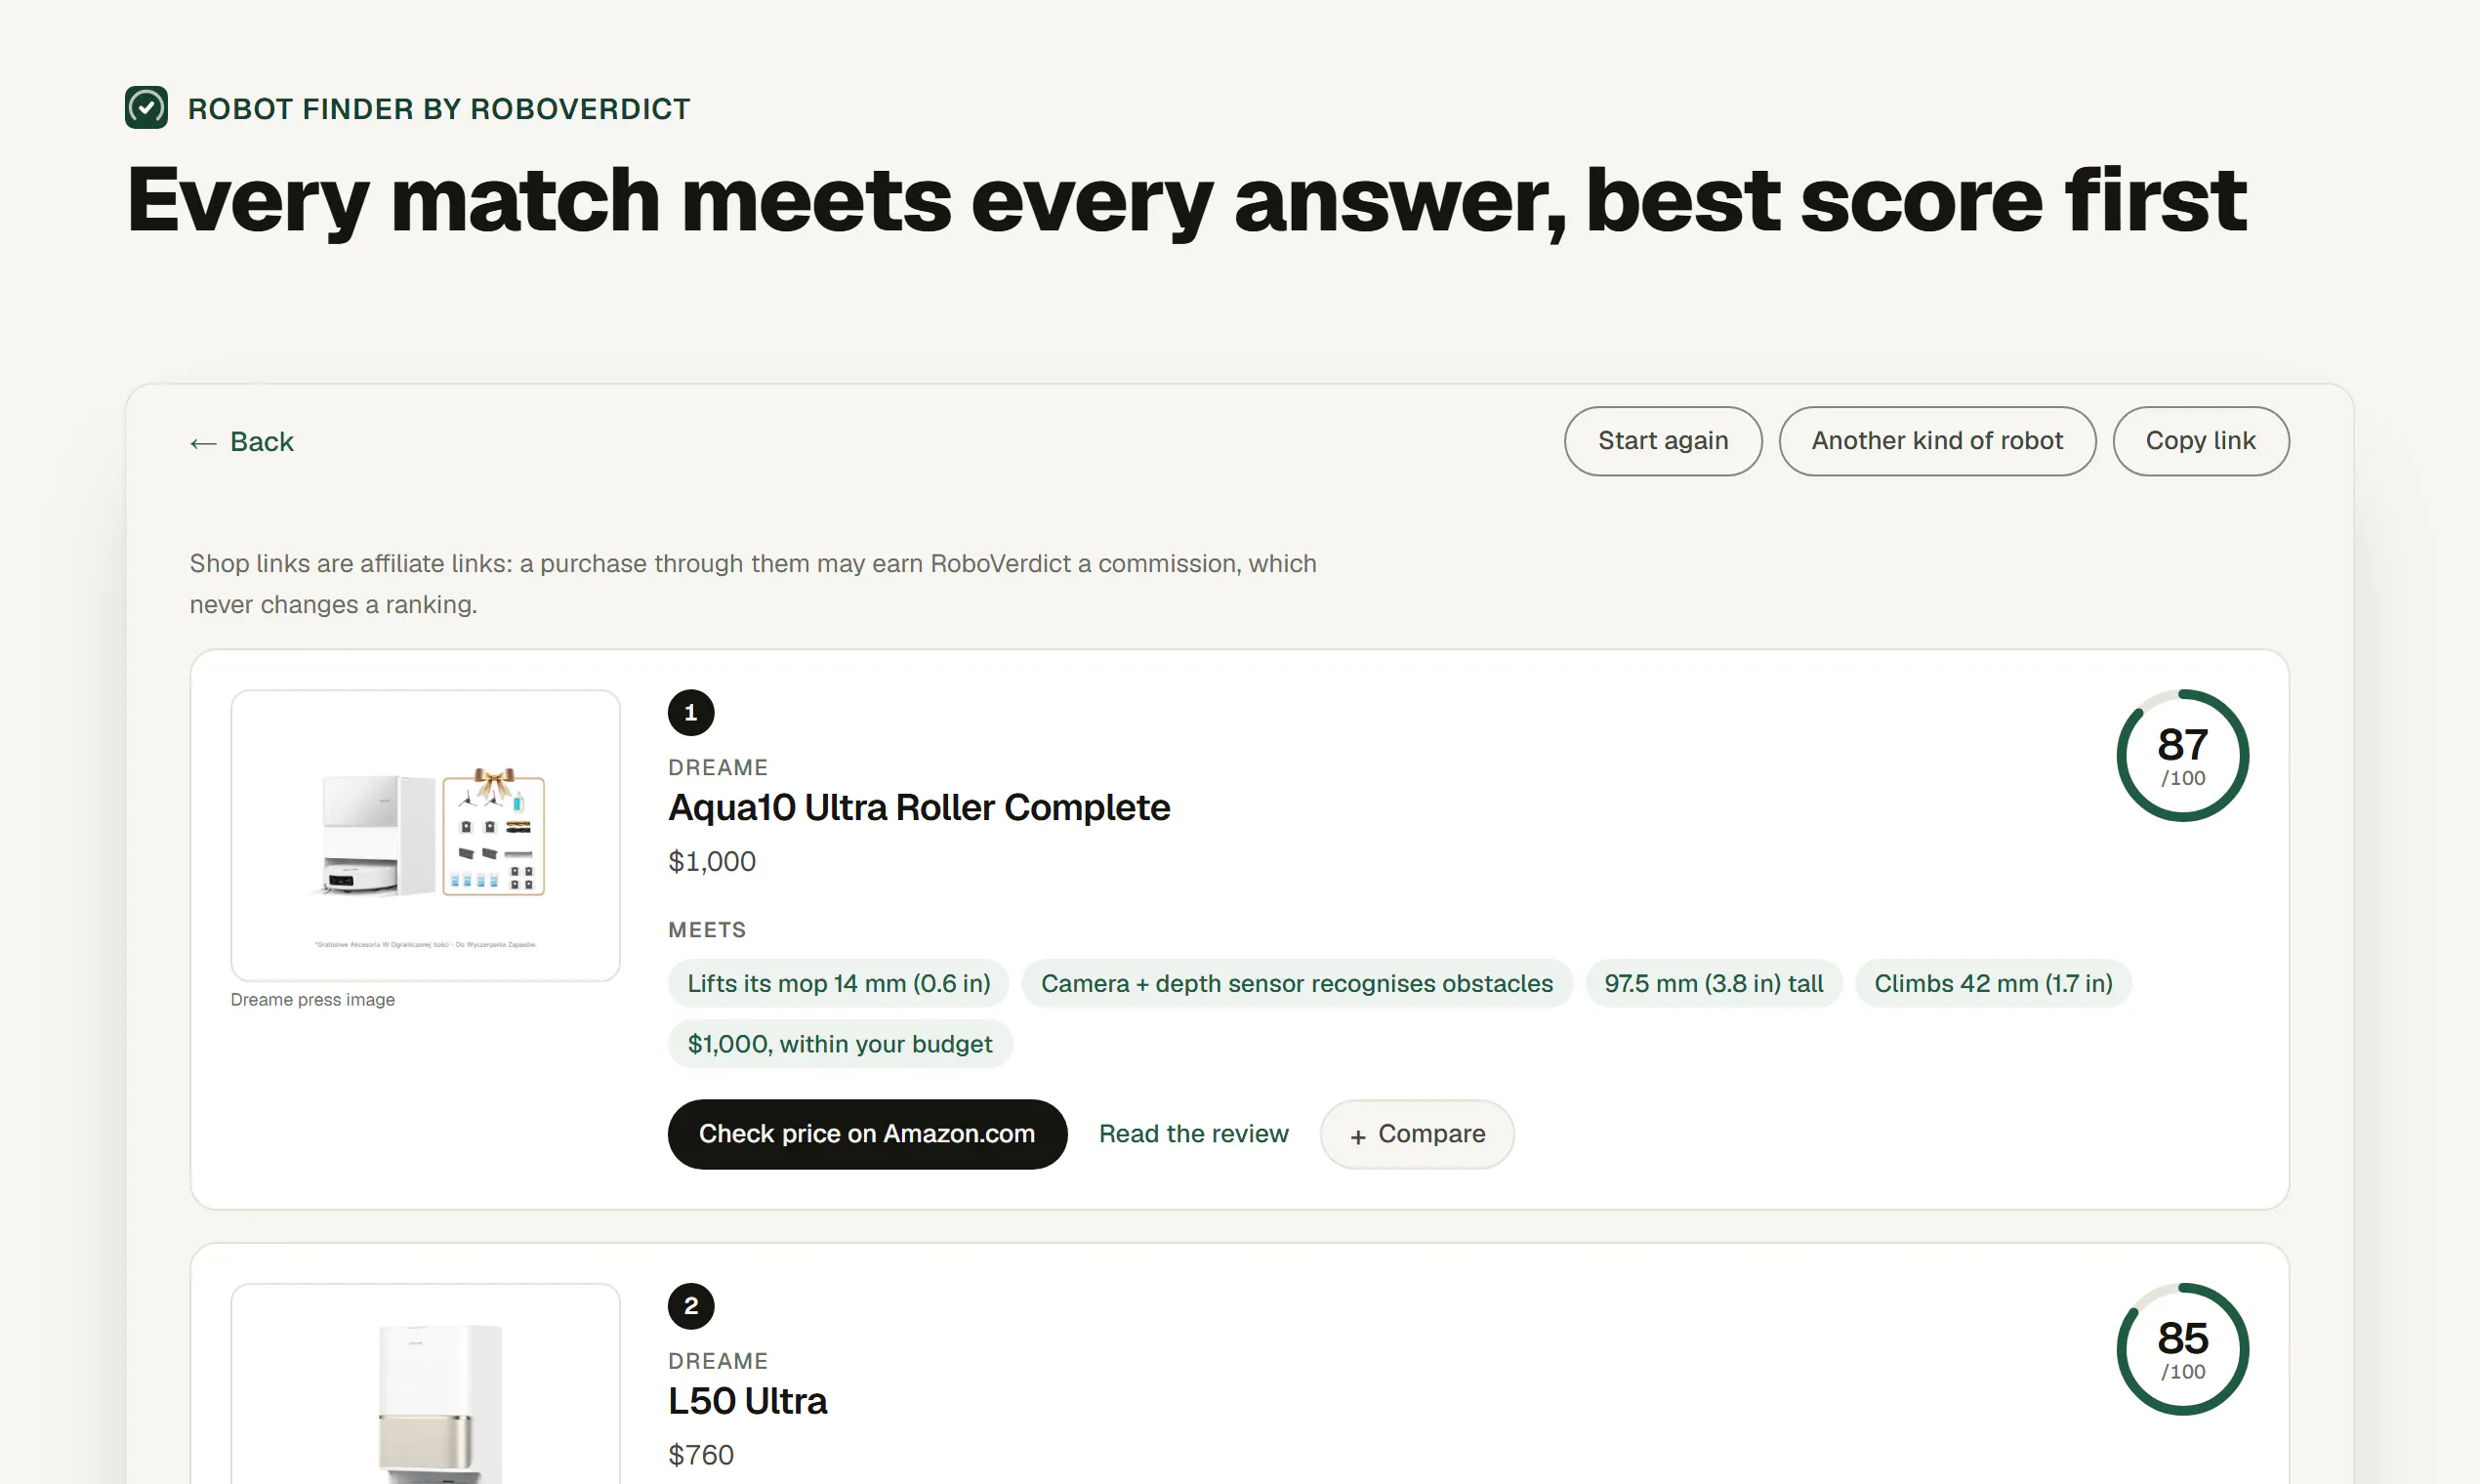The height and width of the screenshot is (1484, 2480).
Task: Click the DREAME brand label above Aqua10
Action: [x=717, y=768]
